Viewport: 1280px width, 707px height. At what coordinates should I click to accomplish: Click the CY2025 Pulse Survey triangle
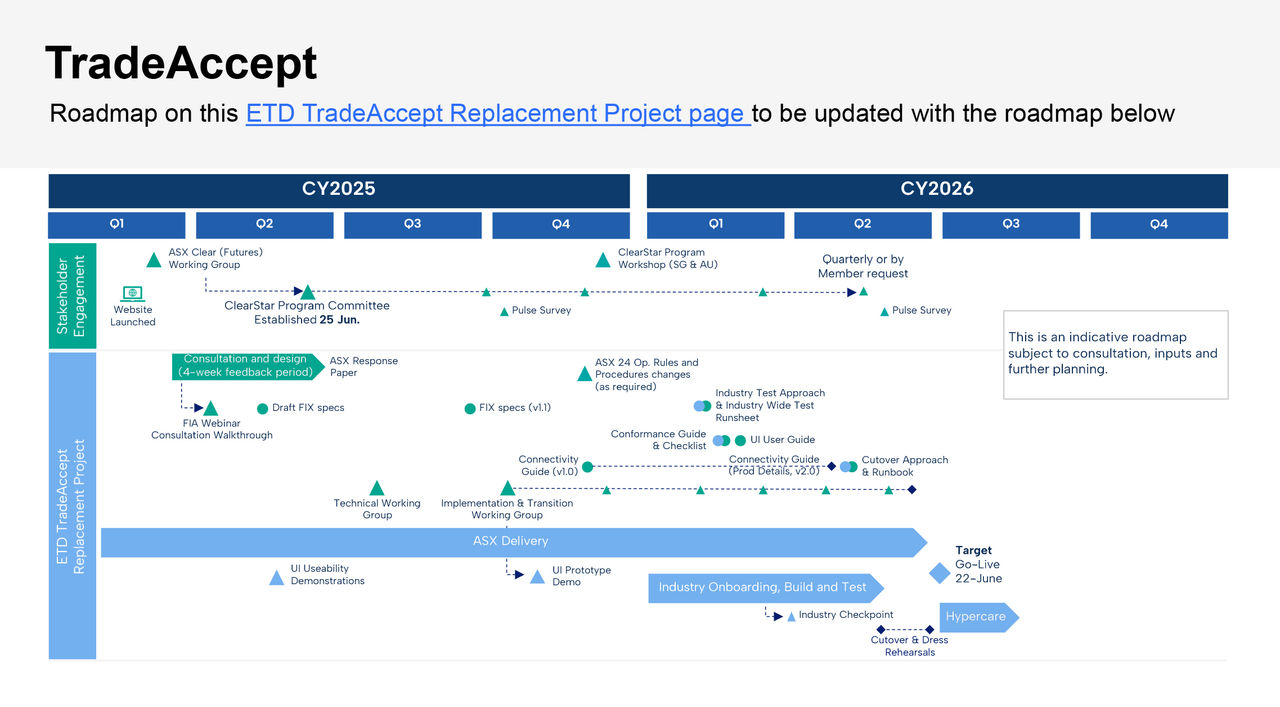(504, 312)
